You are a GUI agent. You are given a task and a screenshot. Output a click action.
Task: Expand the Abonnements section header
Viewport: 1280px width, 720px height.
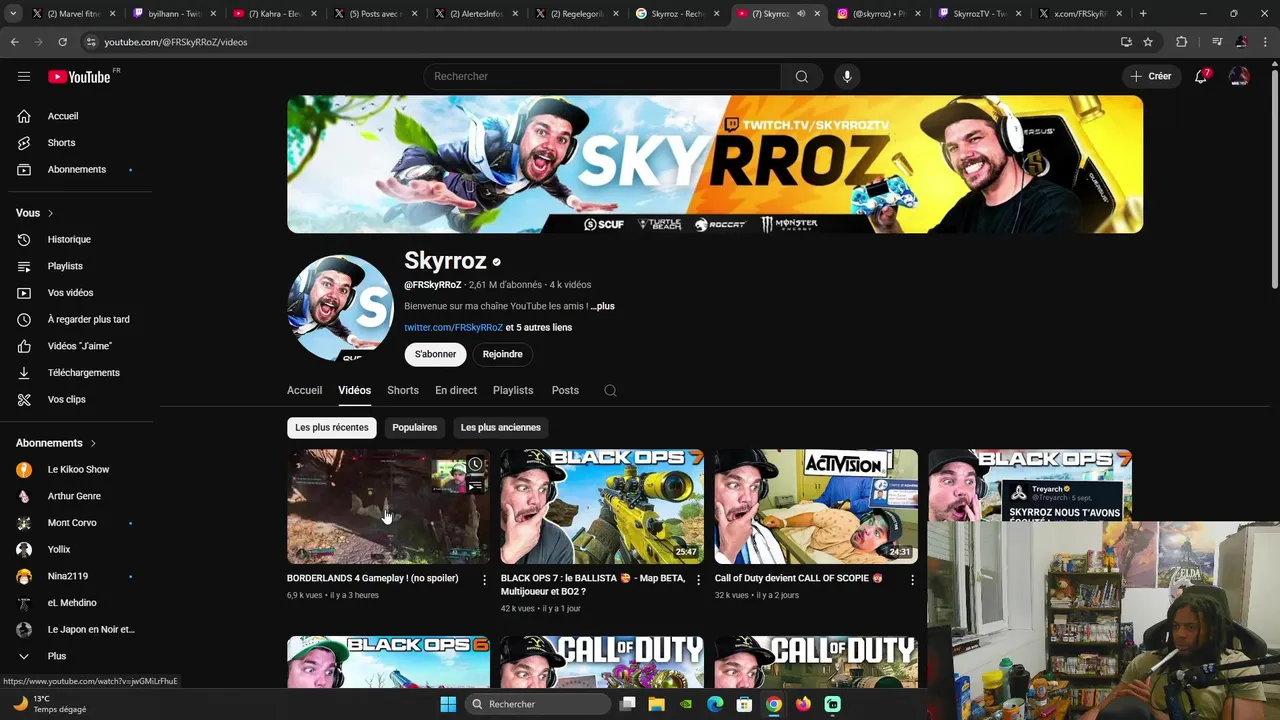(x=56, y=443)
